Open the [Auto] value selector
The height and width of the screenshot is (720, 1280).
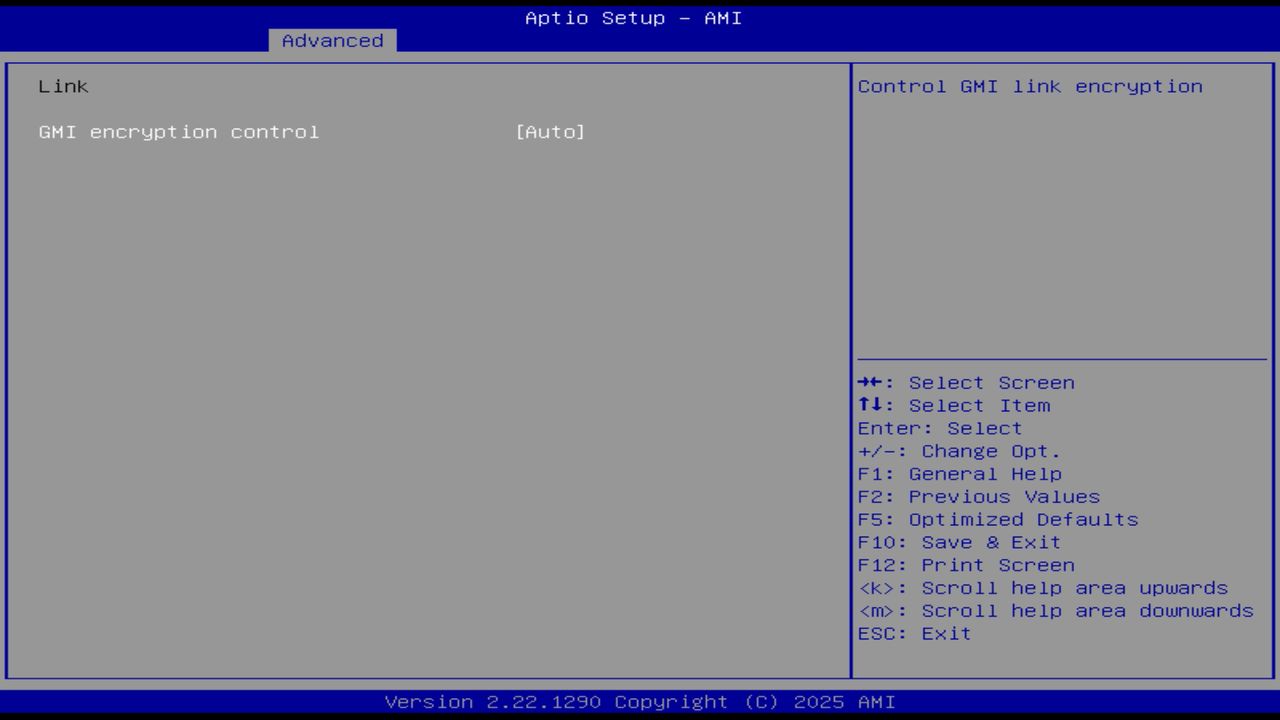tap(551, 131)
